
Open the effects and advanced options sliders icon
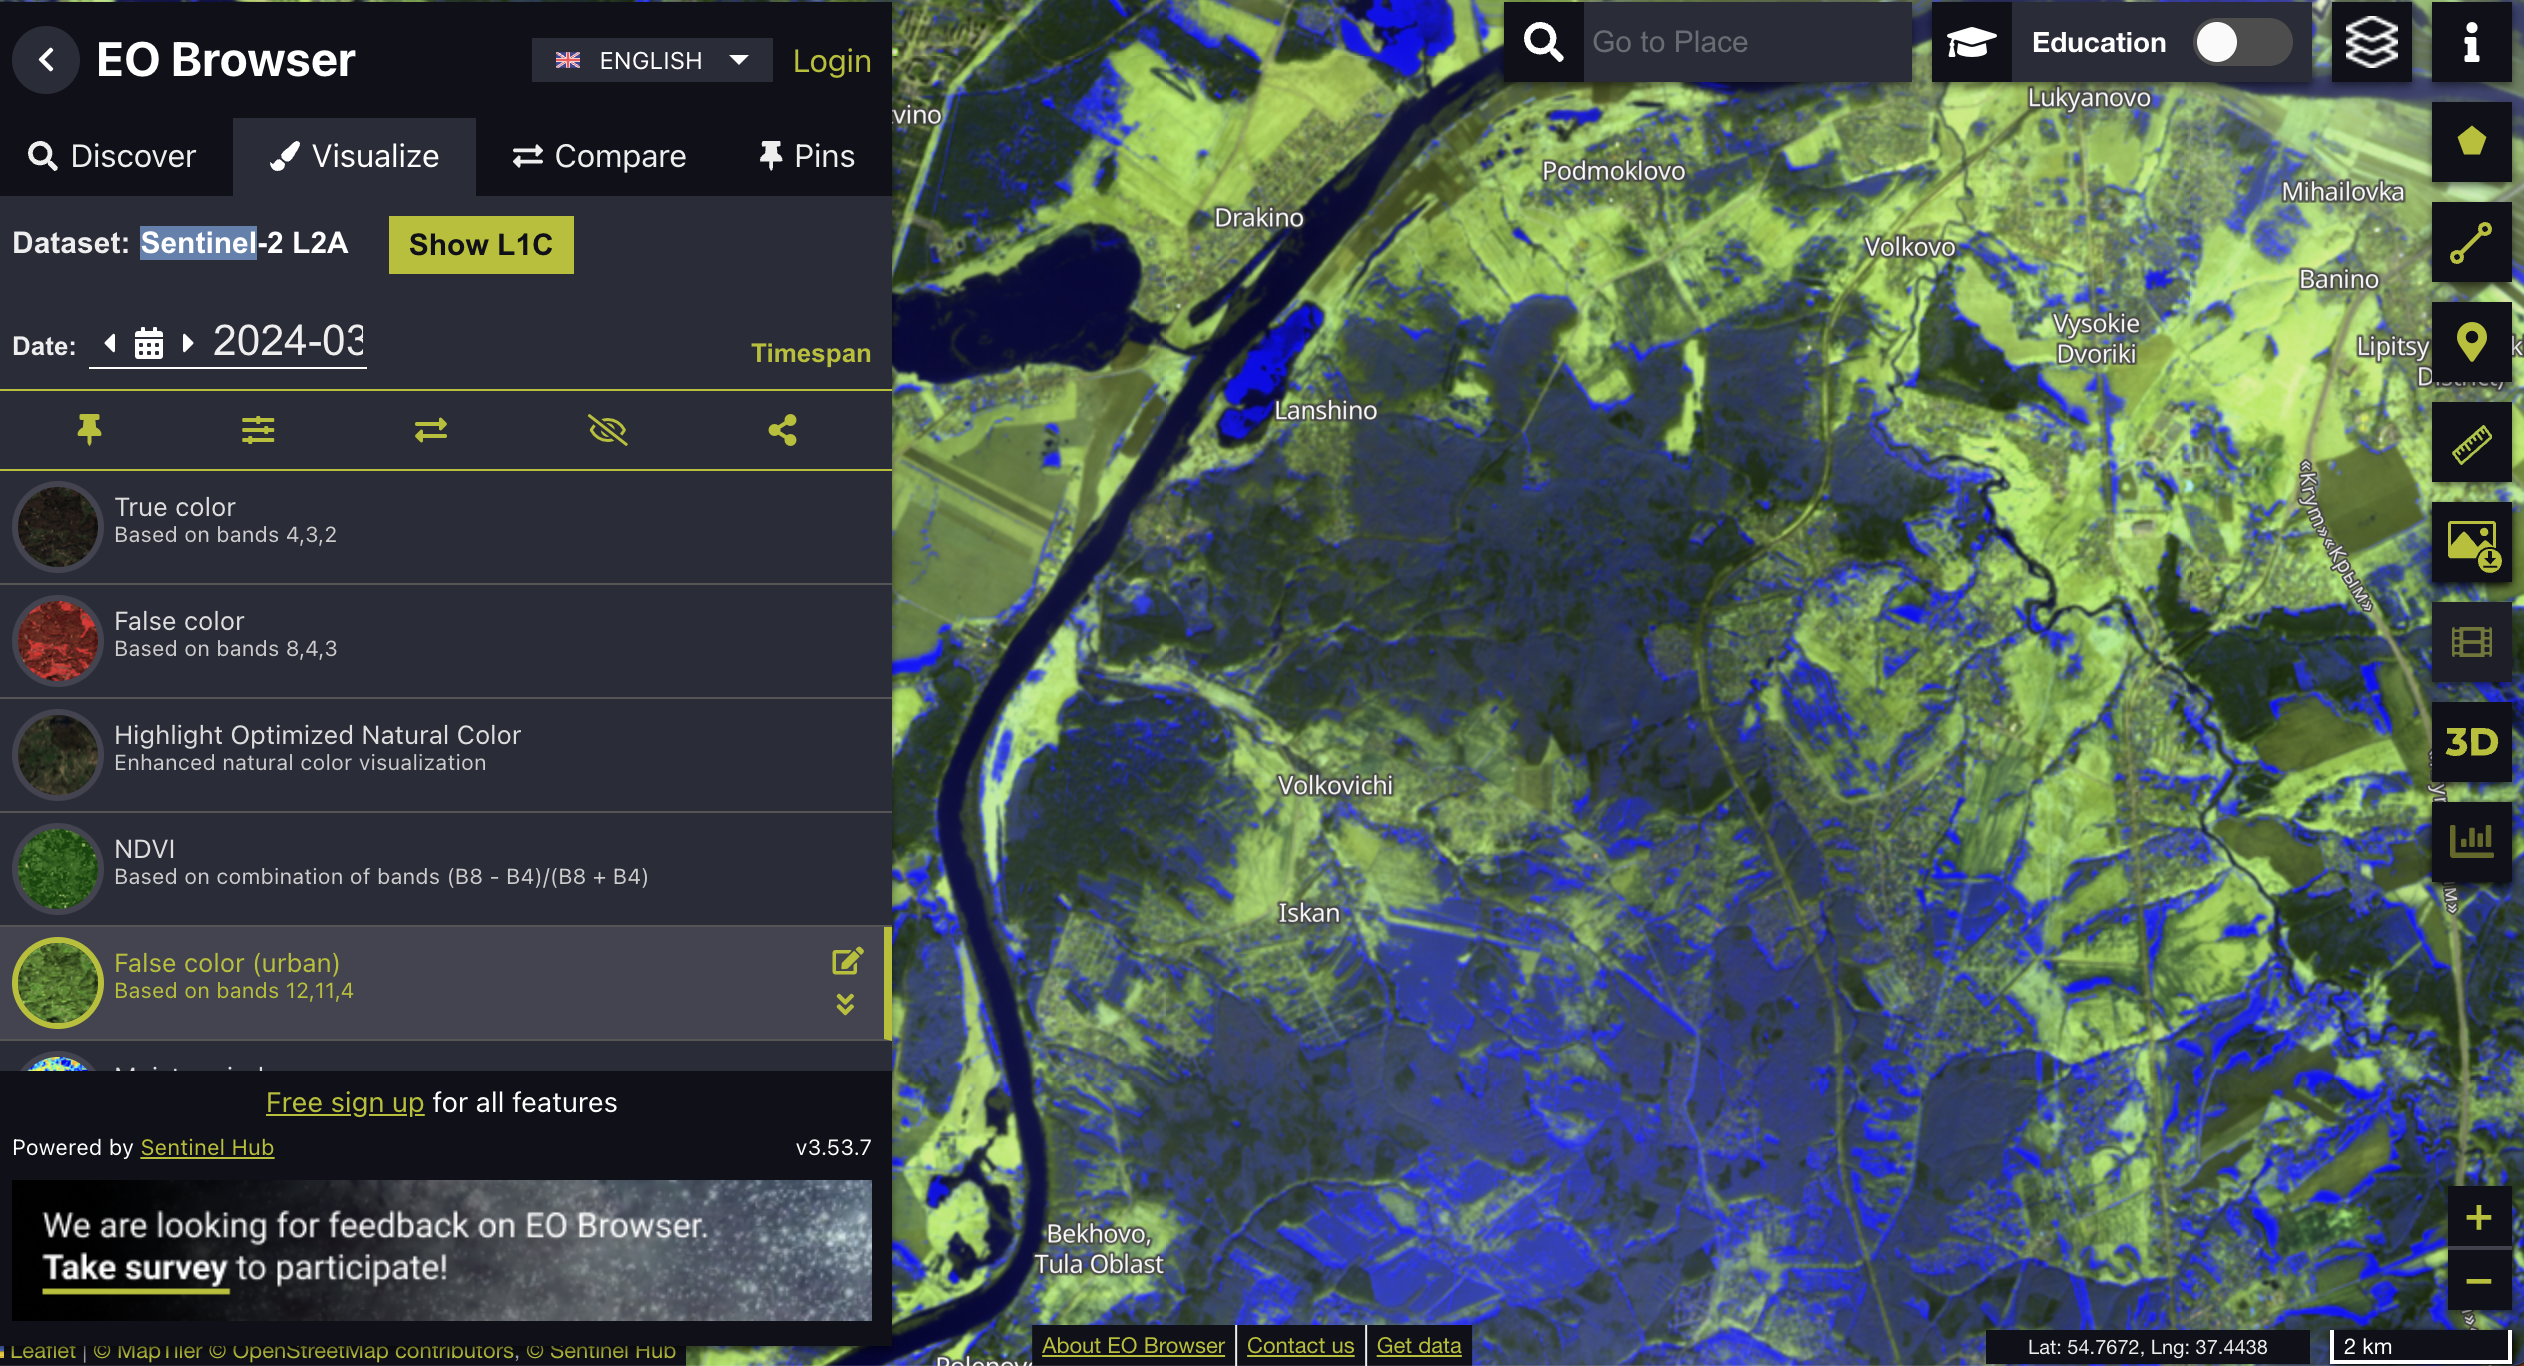point(258,430)
